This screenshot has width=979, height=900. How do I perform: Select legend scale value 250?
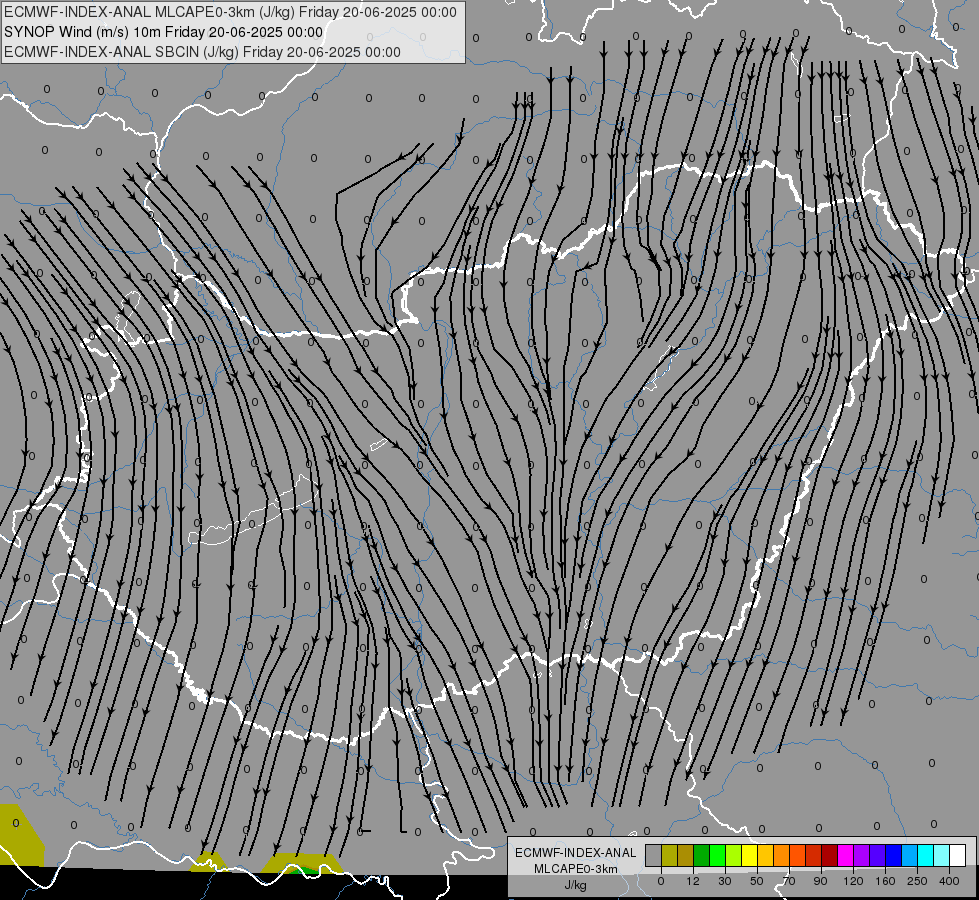917,881
